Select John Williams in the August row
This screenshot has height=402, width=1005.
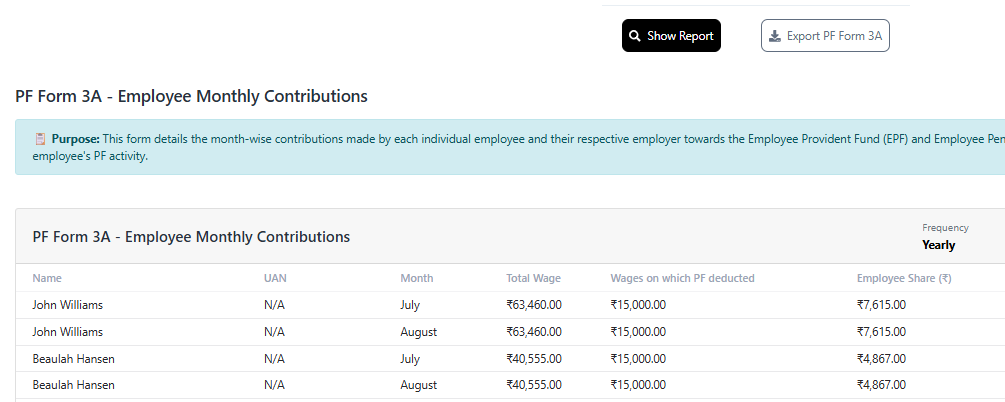pyautogui.click(x=68, y=332)
